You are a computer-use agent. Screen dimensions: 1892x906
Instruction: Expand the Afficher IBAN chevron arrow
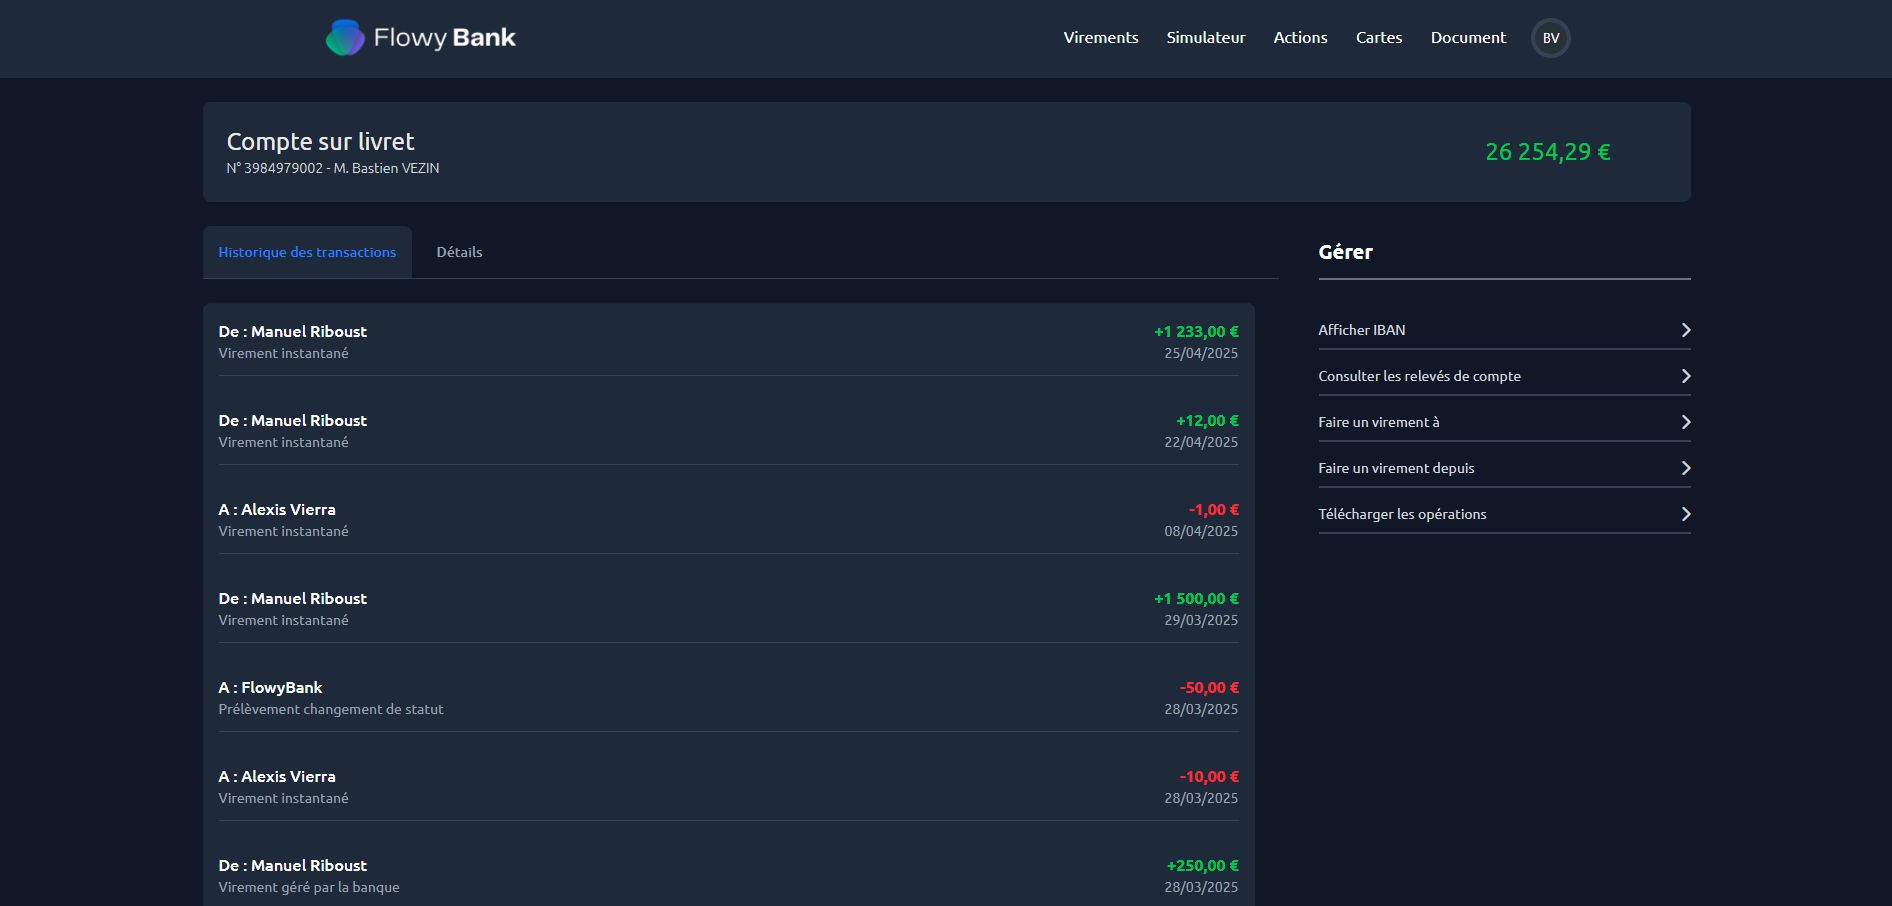point(1685,330)
